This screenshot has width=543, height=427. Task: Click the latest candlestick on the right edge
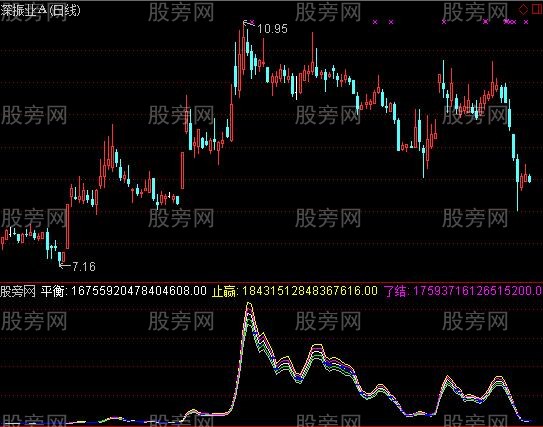(529, 179)
